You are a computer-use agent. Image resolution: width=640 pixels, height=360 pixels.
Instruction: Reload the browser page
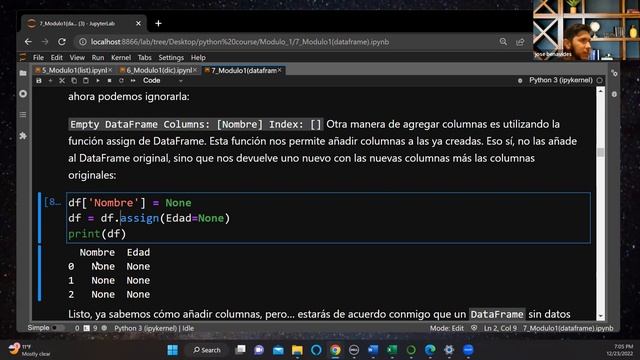62,42
